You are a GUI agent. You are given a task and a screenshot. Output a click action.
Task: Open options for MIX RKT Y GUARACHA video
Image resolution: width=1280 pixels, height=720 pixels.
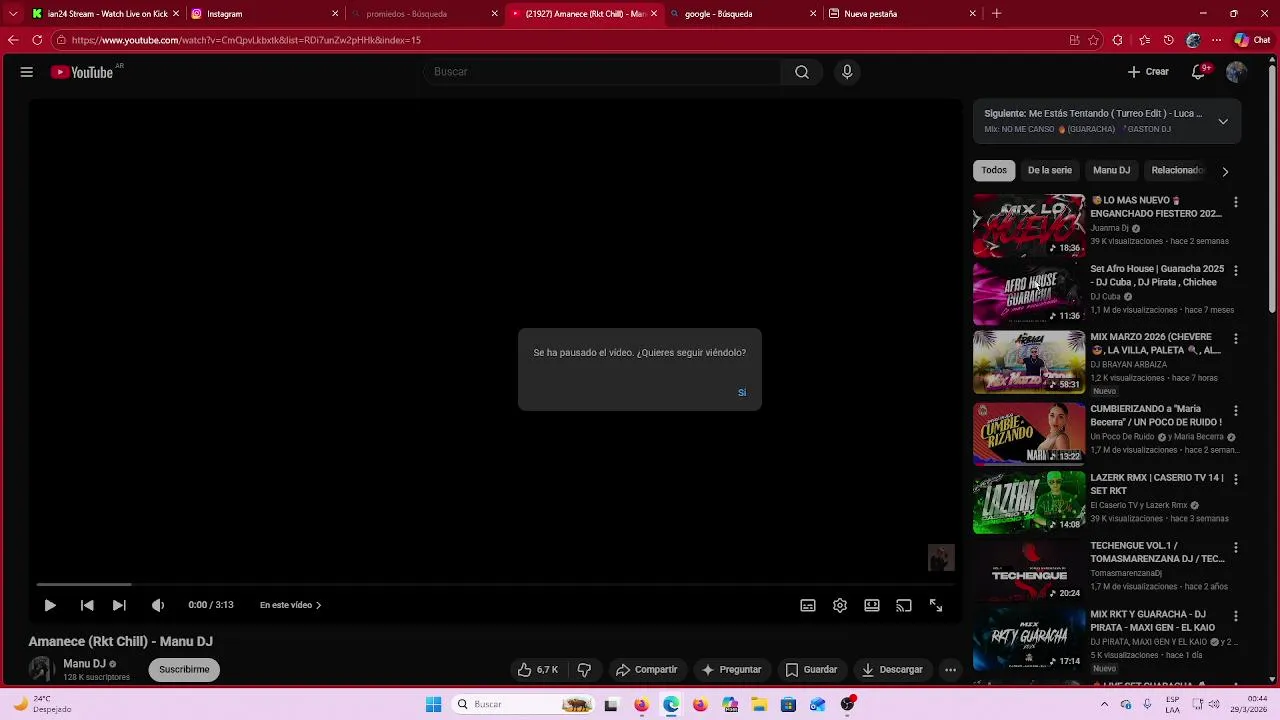coord(1236,616)
